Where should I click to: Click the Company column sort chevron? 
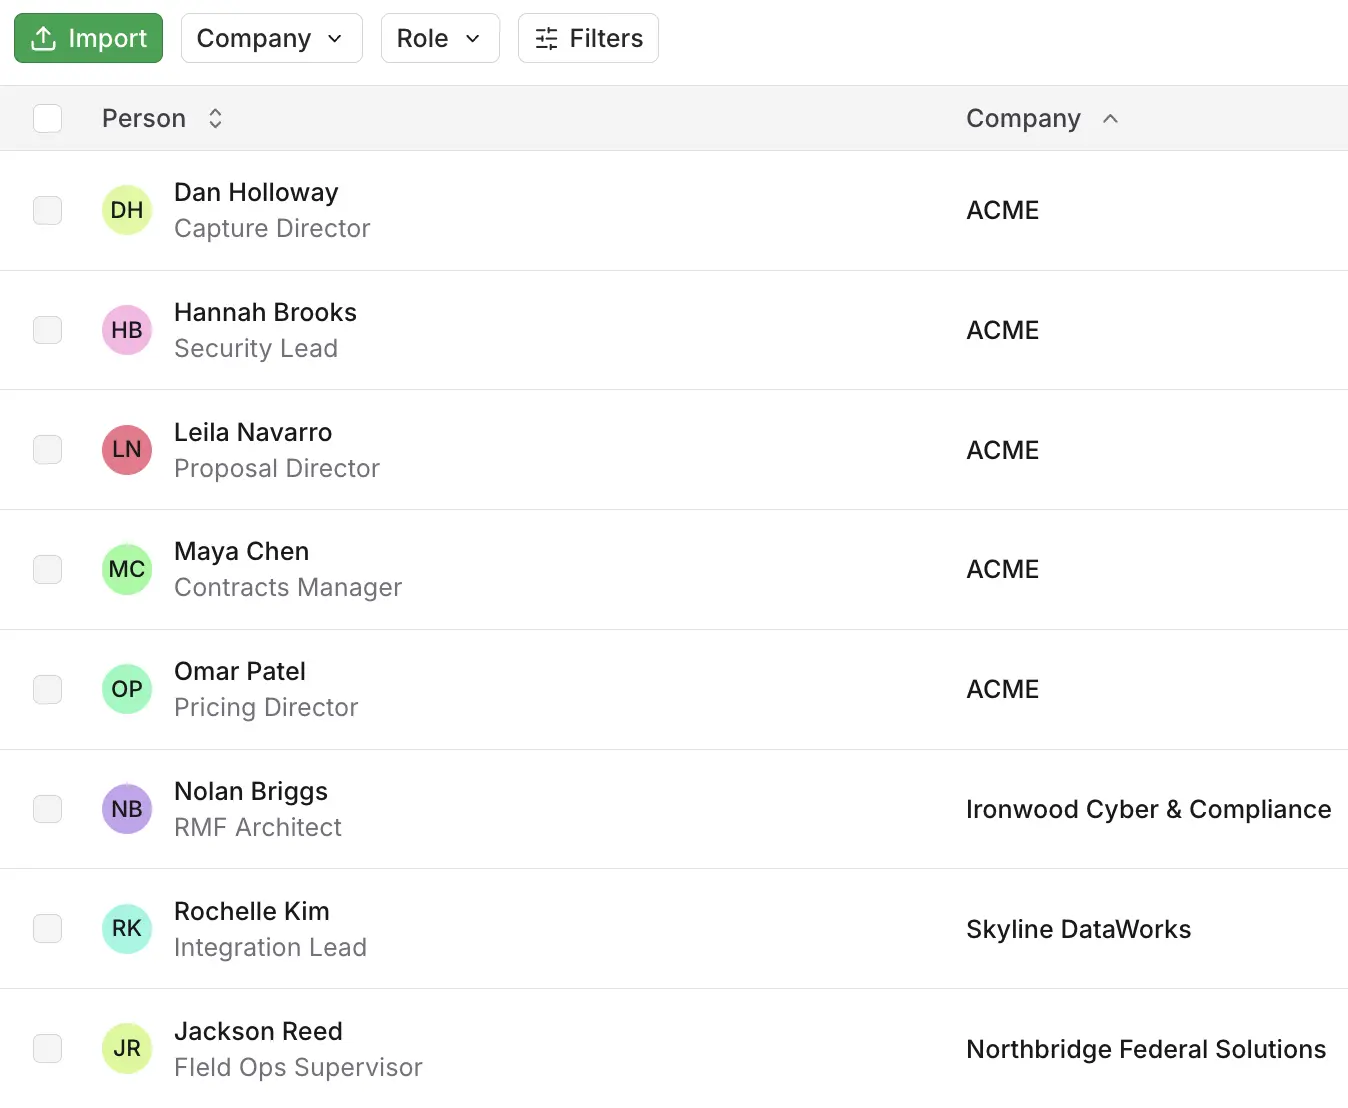tap(1110, 118)
